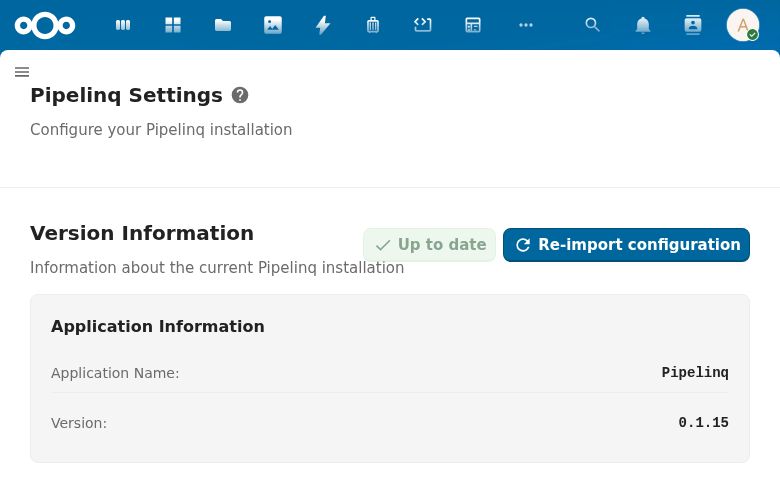Select the Pipelinq application name value

(695, 372)
